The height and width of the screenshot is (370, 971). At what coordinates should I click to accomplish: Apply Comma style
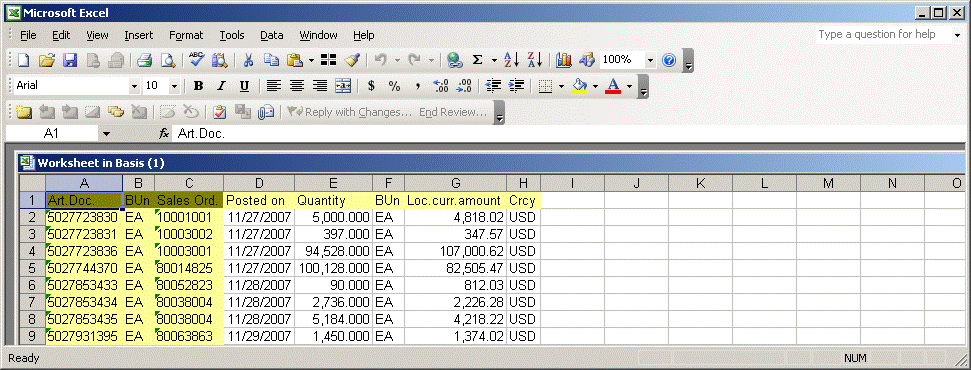417,86
